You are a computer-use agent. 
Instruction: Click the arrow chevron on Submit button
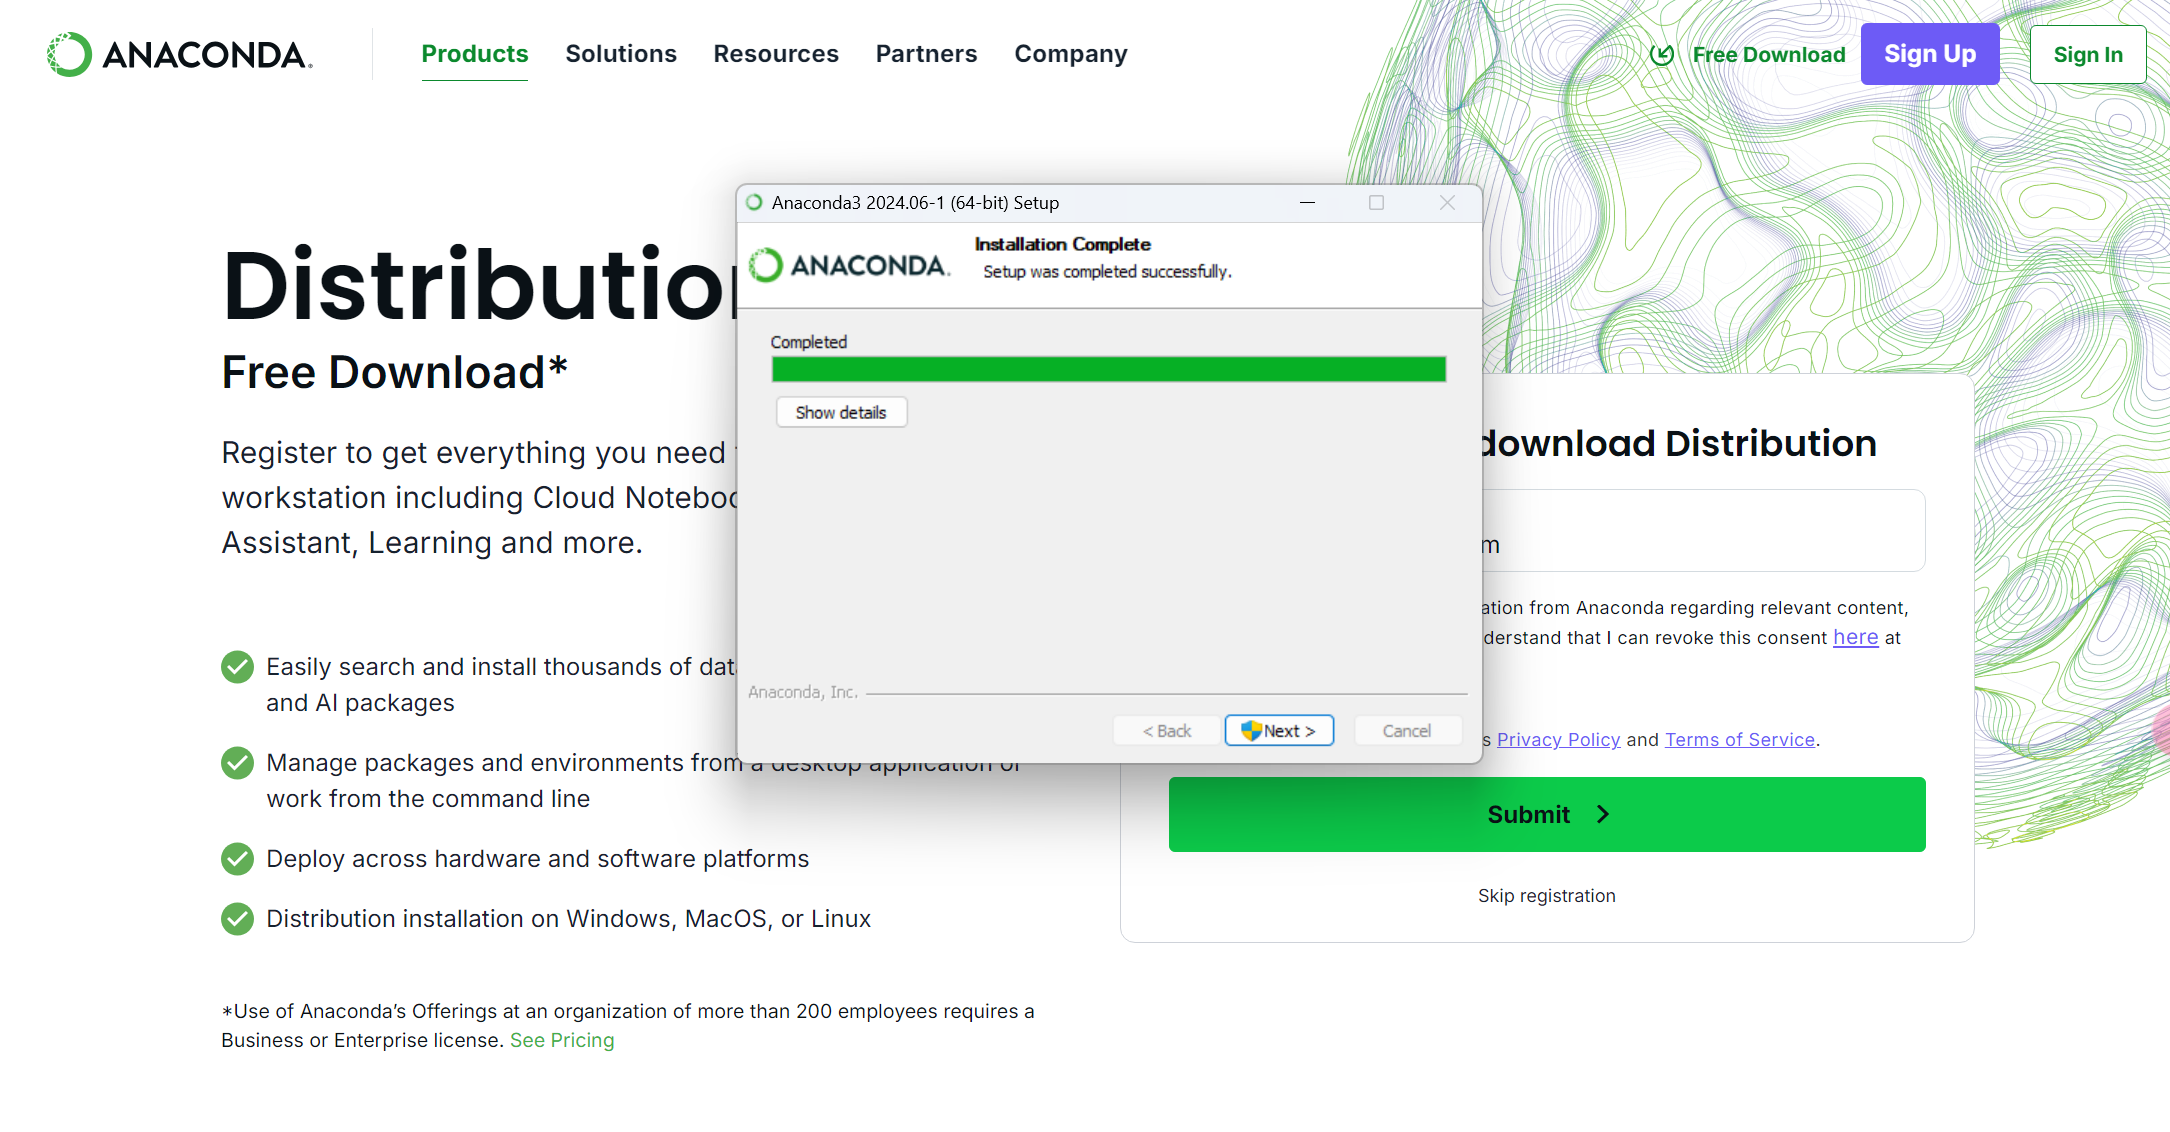[1603, 815]
